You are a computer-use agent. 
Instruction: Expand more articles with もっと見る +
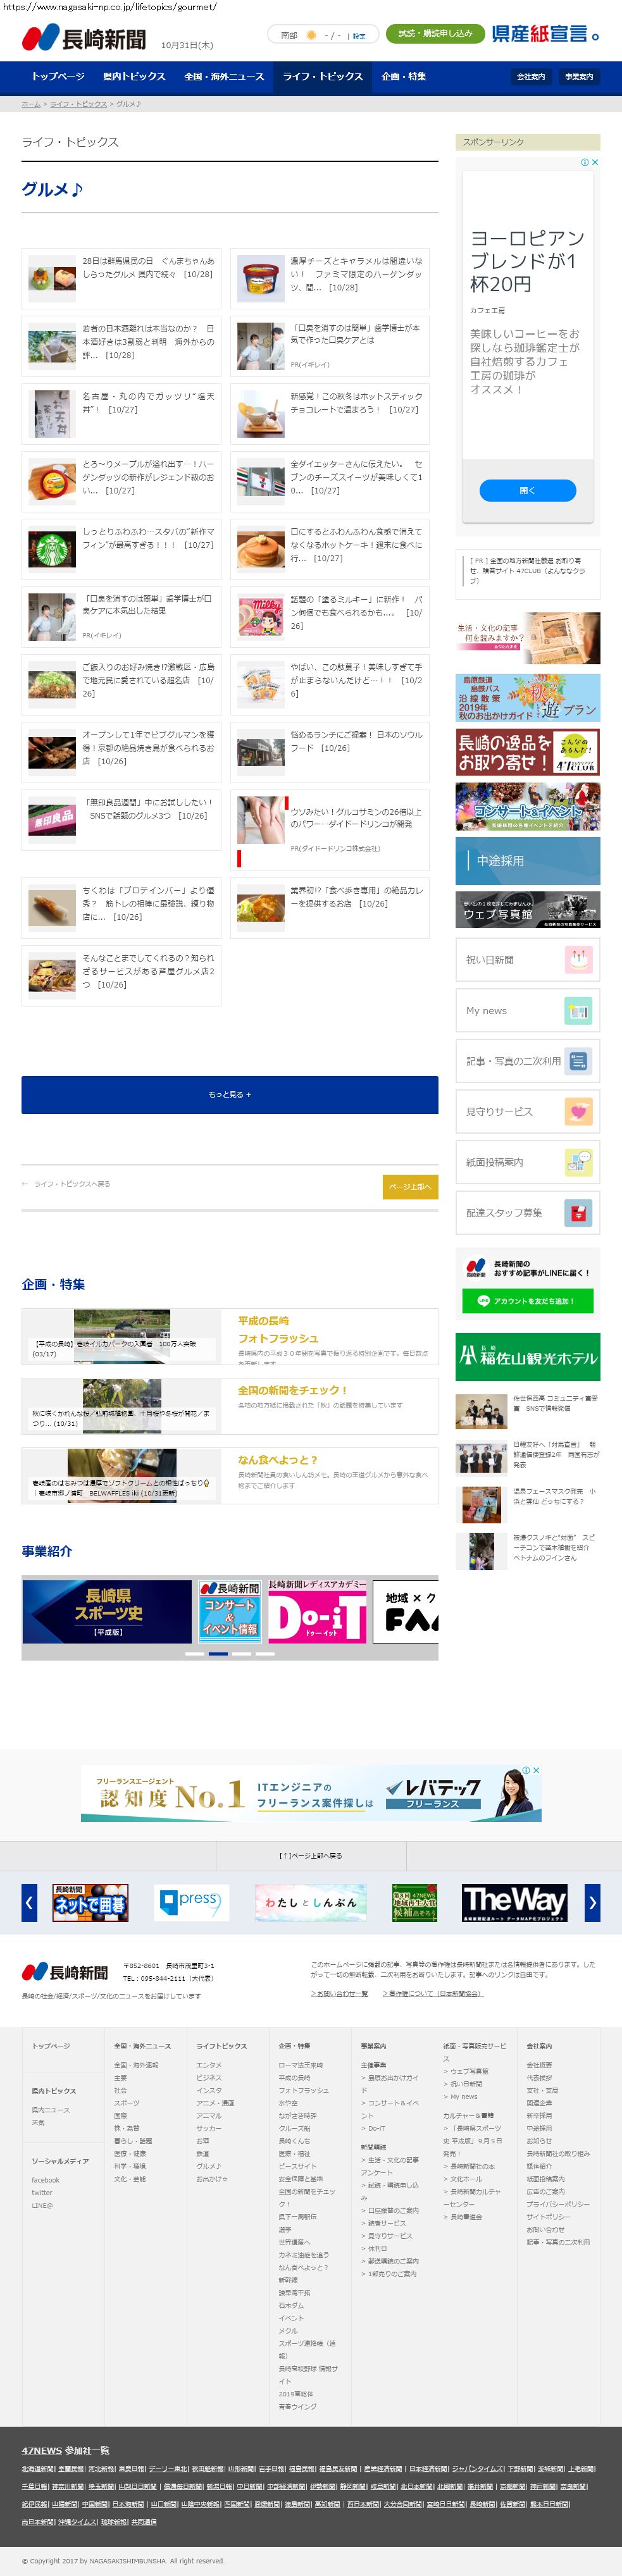pyautogui.click(x=230, y=1094)
